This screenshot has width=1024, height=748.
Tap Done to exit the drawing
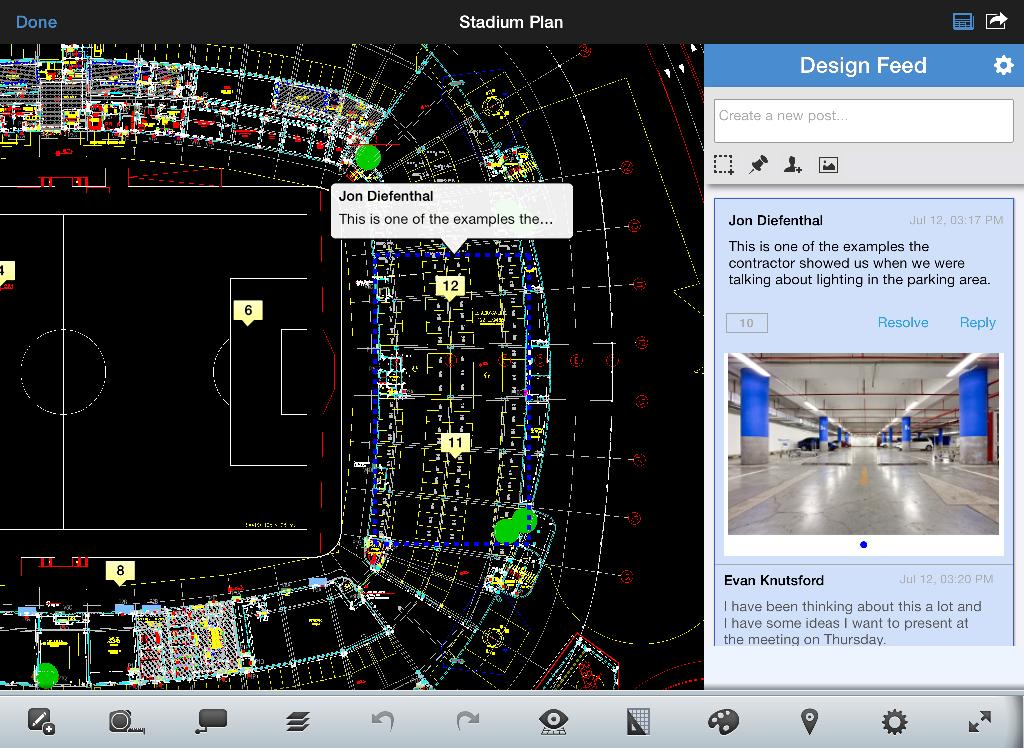pyautogui.click(x=37, y=22)
